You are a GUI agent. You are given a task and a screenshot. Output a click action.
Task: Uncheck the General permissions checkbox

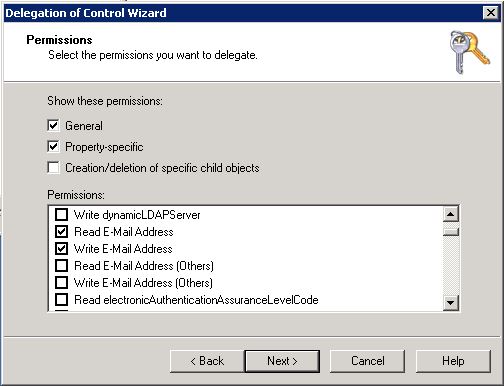coord(53,126)
